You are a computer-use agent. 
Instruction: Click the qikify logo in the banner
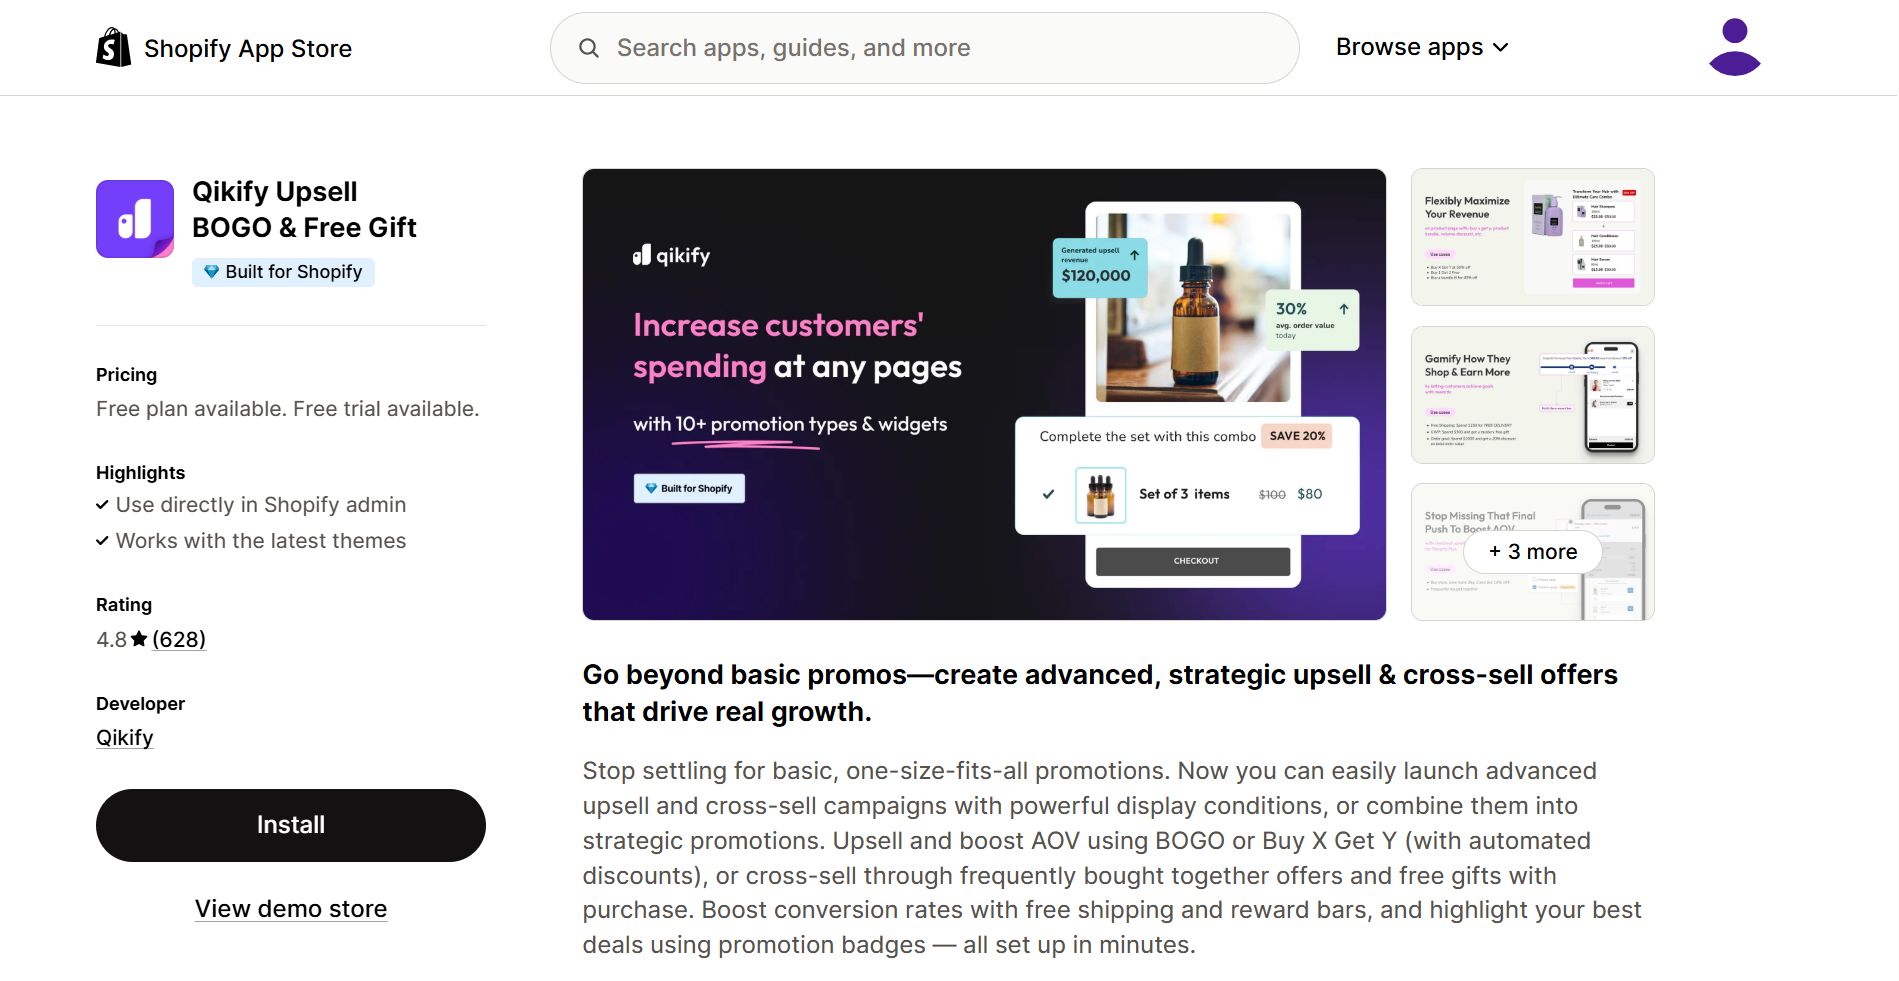(x=671, y=255)
